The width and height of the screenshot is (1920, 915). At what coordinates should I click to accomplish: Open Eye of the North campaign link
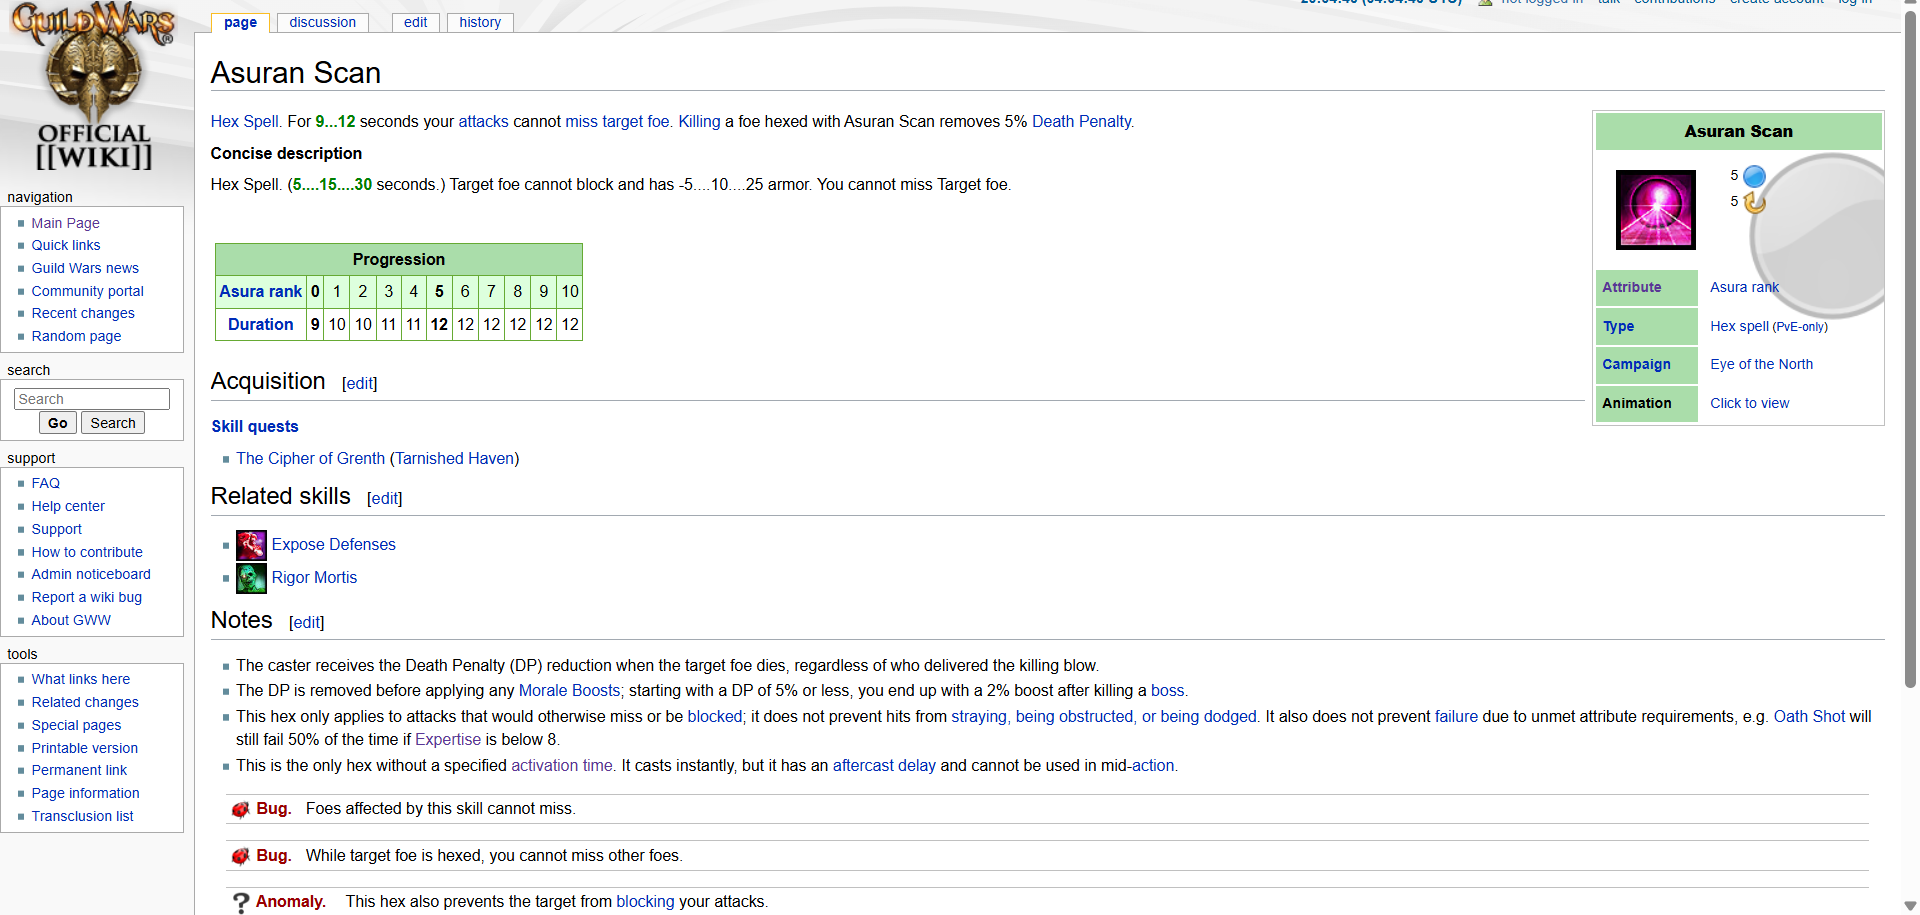tap(1761, 364)
